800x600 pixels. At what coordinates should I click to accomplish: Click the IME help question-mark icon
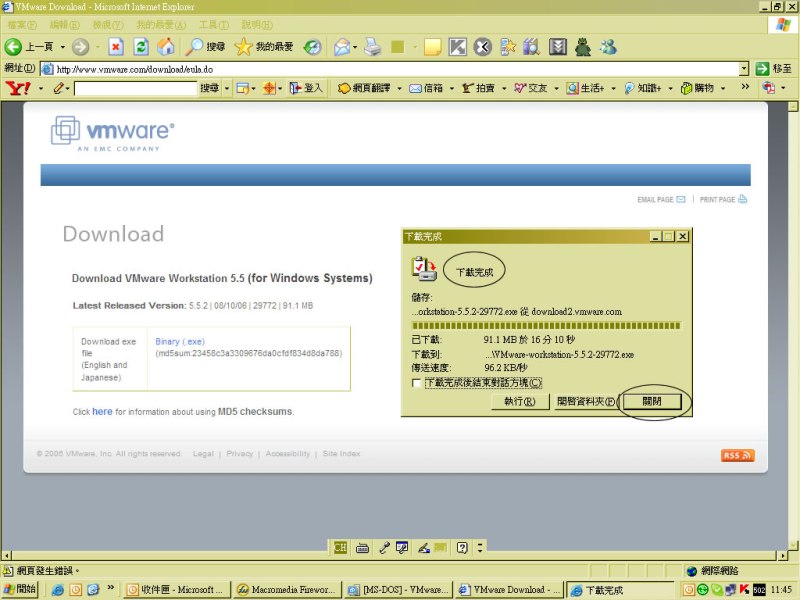click(x=462, y=548)
